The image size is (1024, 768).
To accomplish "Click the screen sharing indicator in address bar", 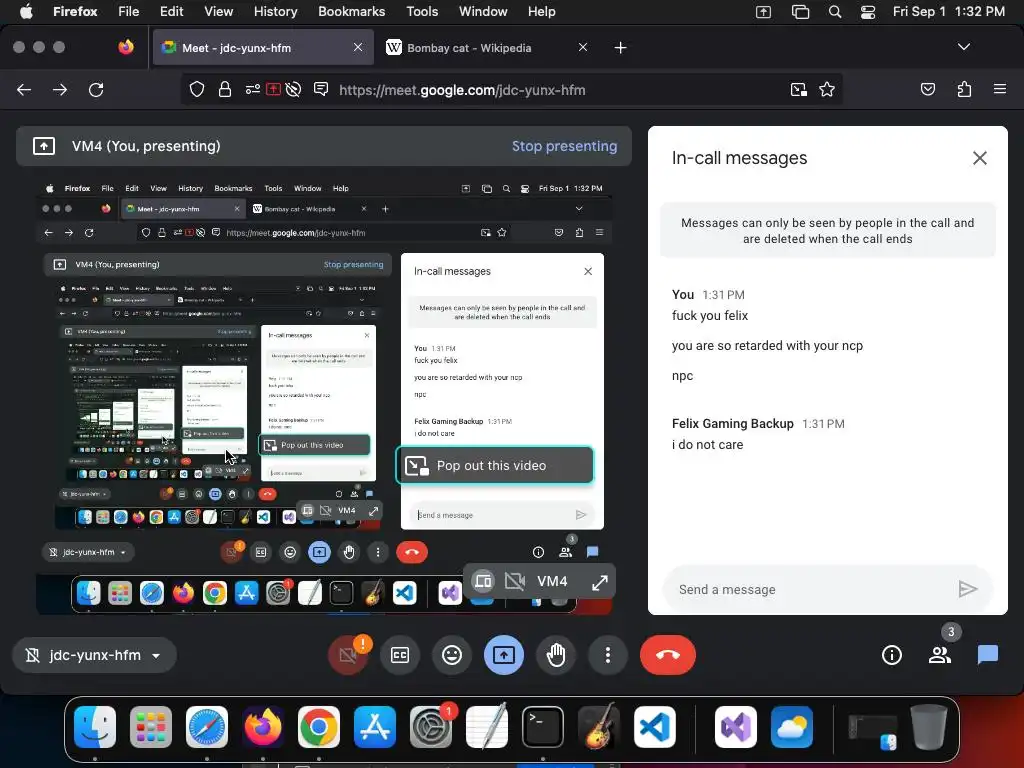I will (274, 89).
